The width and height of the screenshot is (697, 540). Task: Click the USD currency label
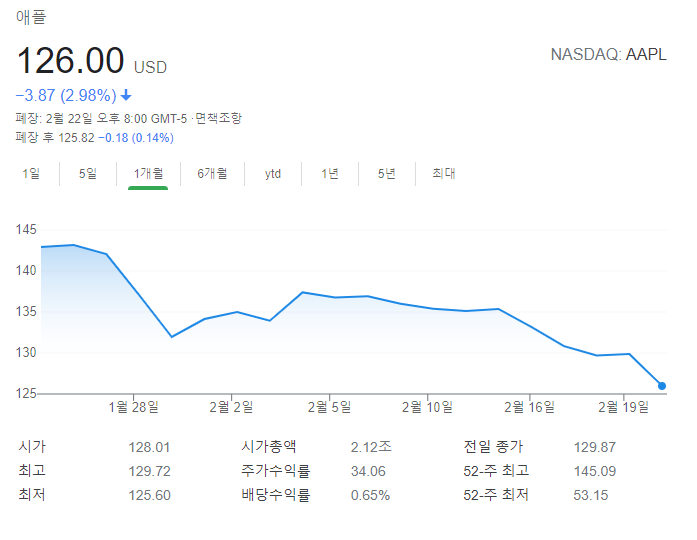pos(150,68)
